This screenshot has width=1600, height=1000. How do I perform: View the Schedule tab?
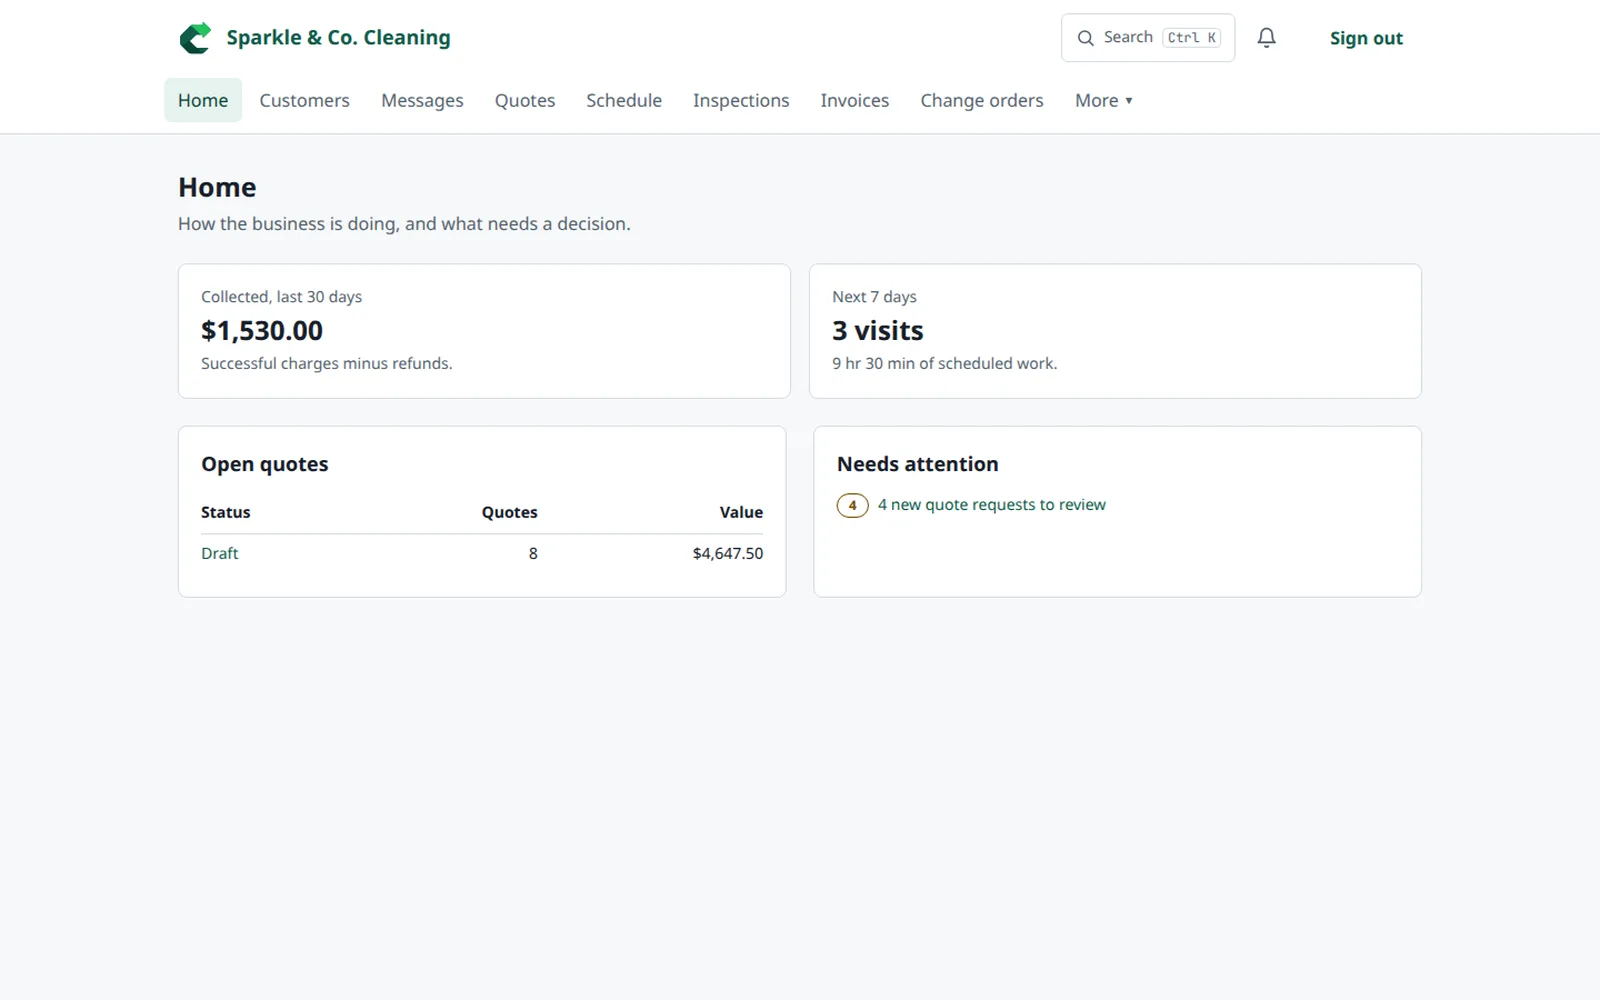pos(624,100)
